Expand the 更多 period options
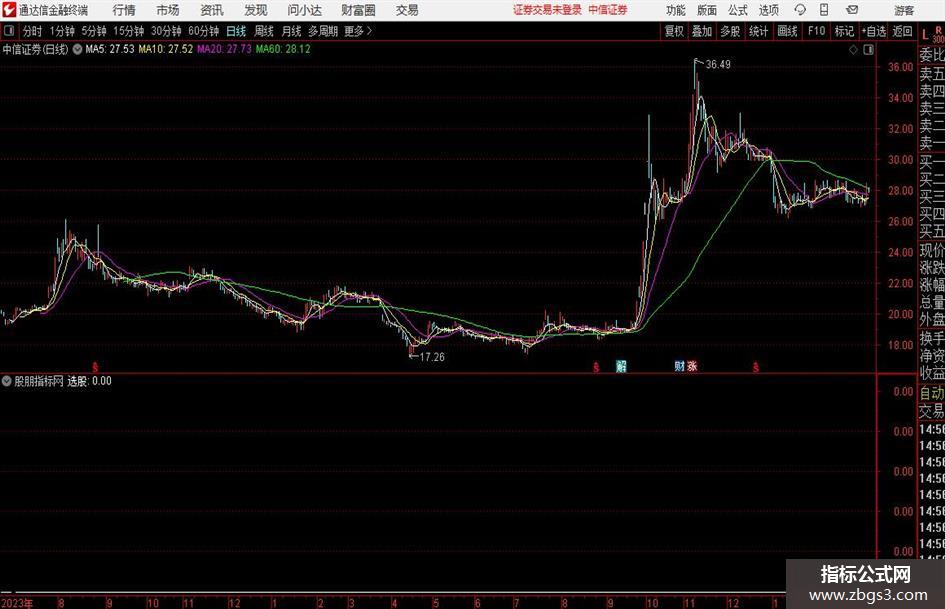Viewport: 945px width, 609px height. [358, 31]
